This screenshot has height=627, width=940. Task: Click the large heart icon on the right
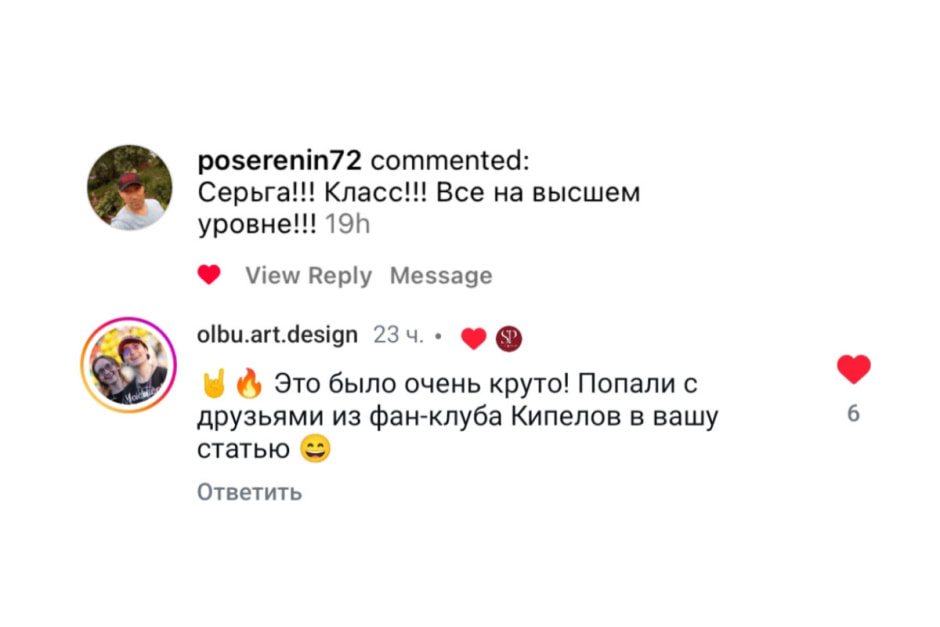[852, 367]
